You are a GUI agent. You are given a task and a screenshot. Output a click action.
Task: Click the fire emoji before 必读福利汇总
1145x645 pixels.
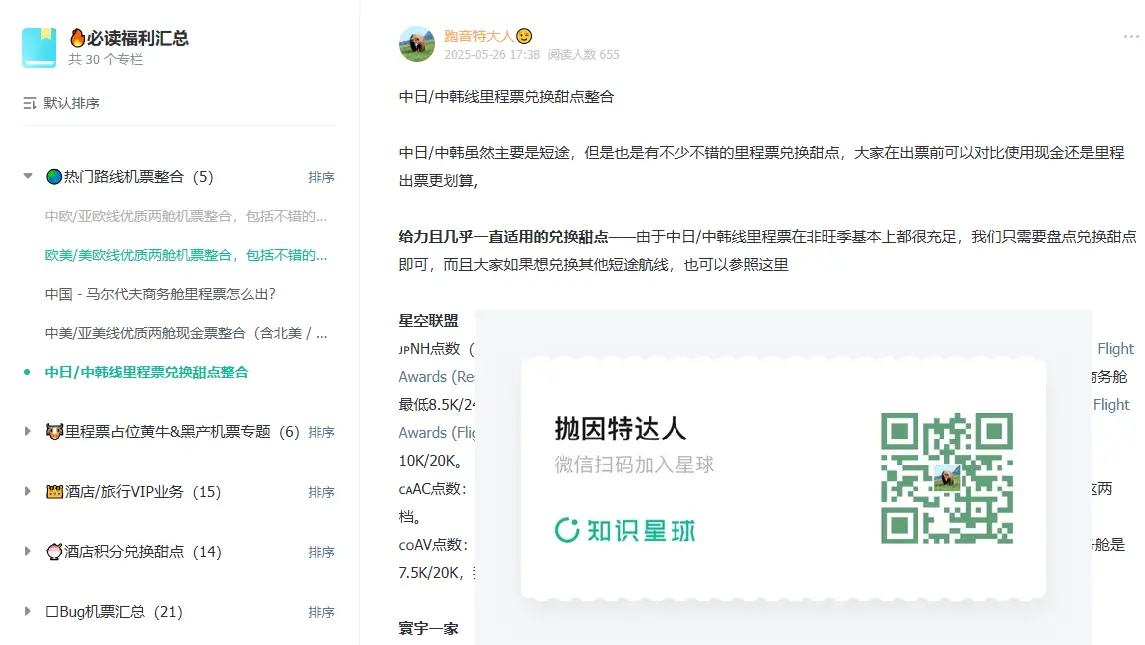(77, 38)
